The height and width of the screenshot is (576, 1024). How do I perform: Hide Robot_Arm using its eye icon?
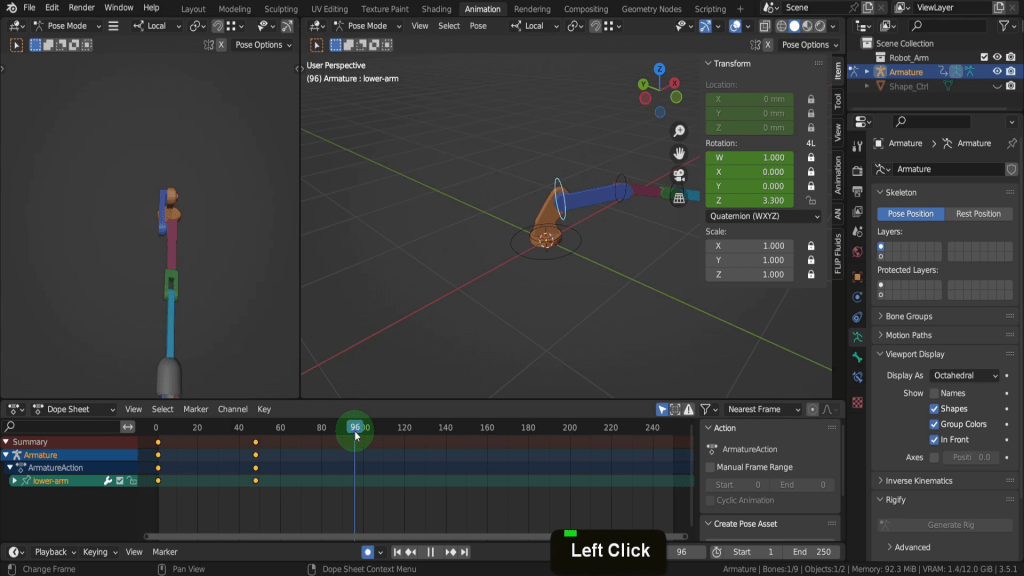997,57
